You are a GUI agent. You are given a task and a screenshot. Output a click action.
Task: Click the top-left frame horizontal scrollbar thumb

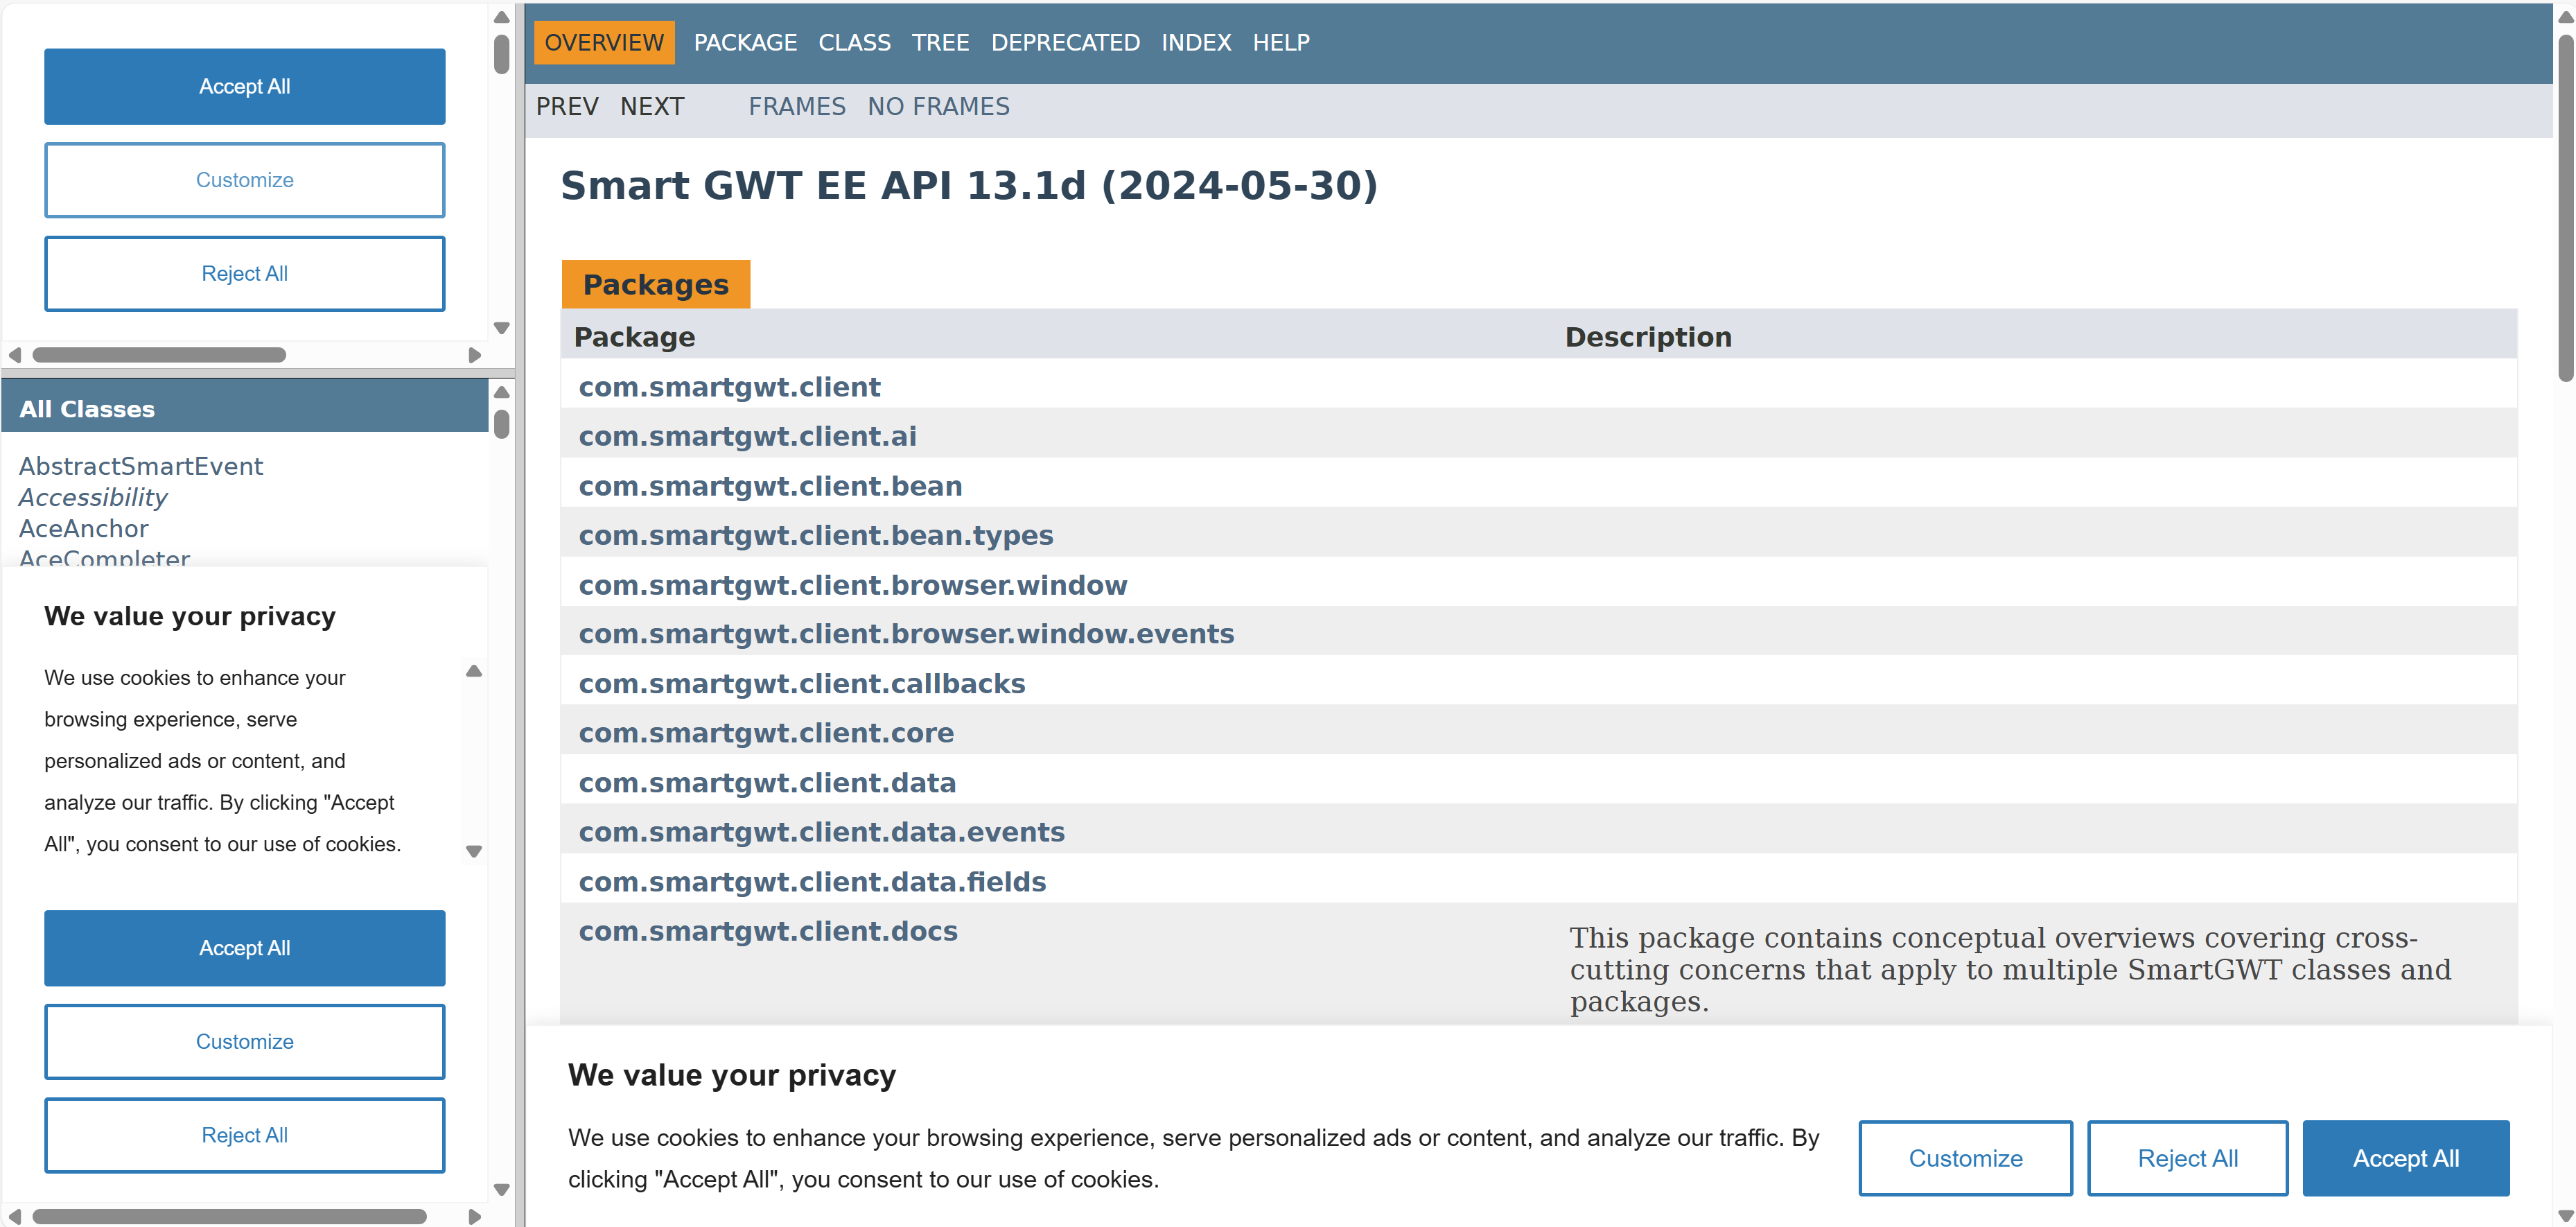[x=159, y=355]
